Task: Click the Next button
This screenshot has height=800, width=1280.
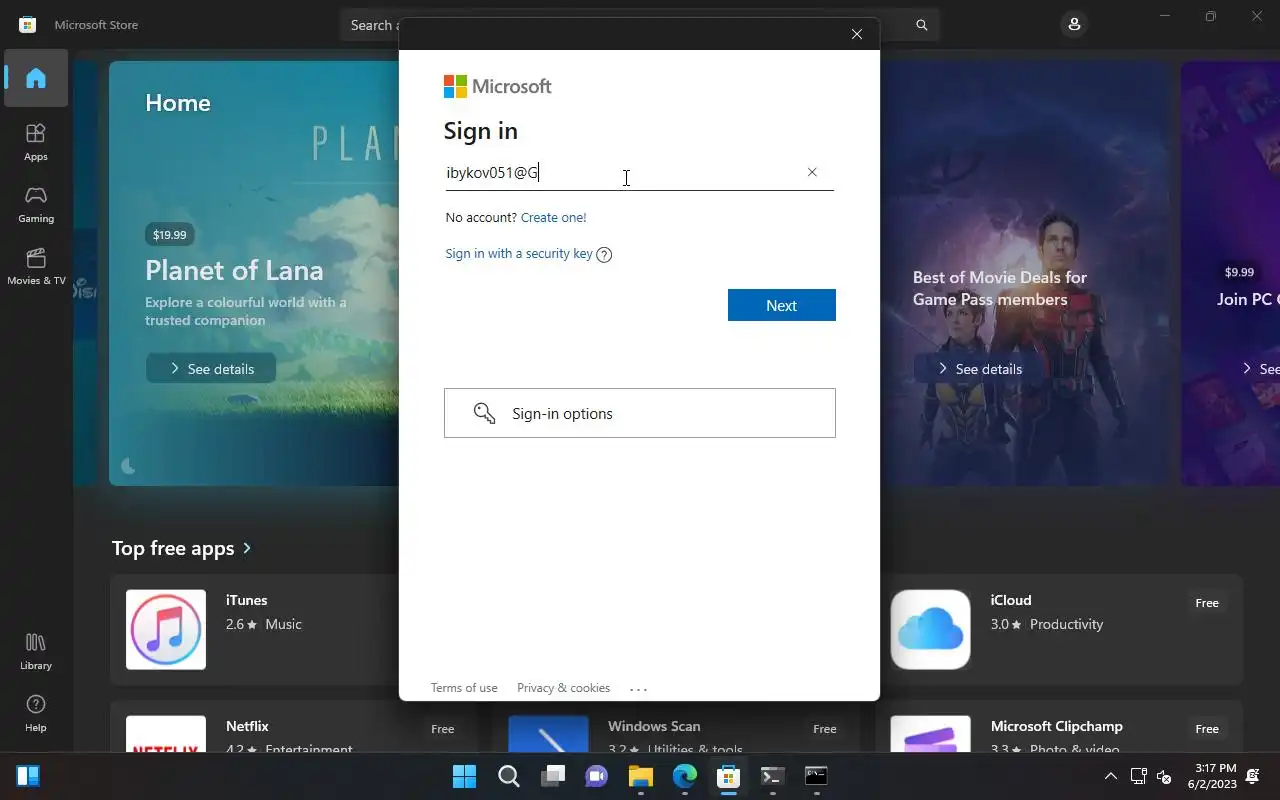Action: [x=782, y=305]
